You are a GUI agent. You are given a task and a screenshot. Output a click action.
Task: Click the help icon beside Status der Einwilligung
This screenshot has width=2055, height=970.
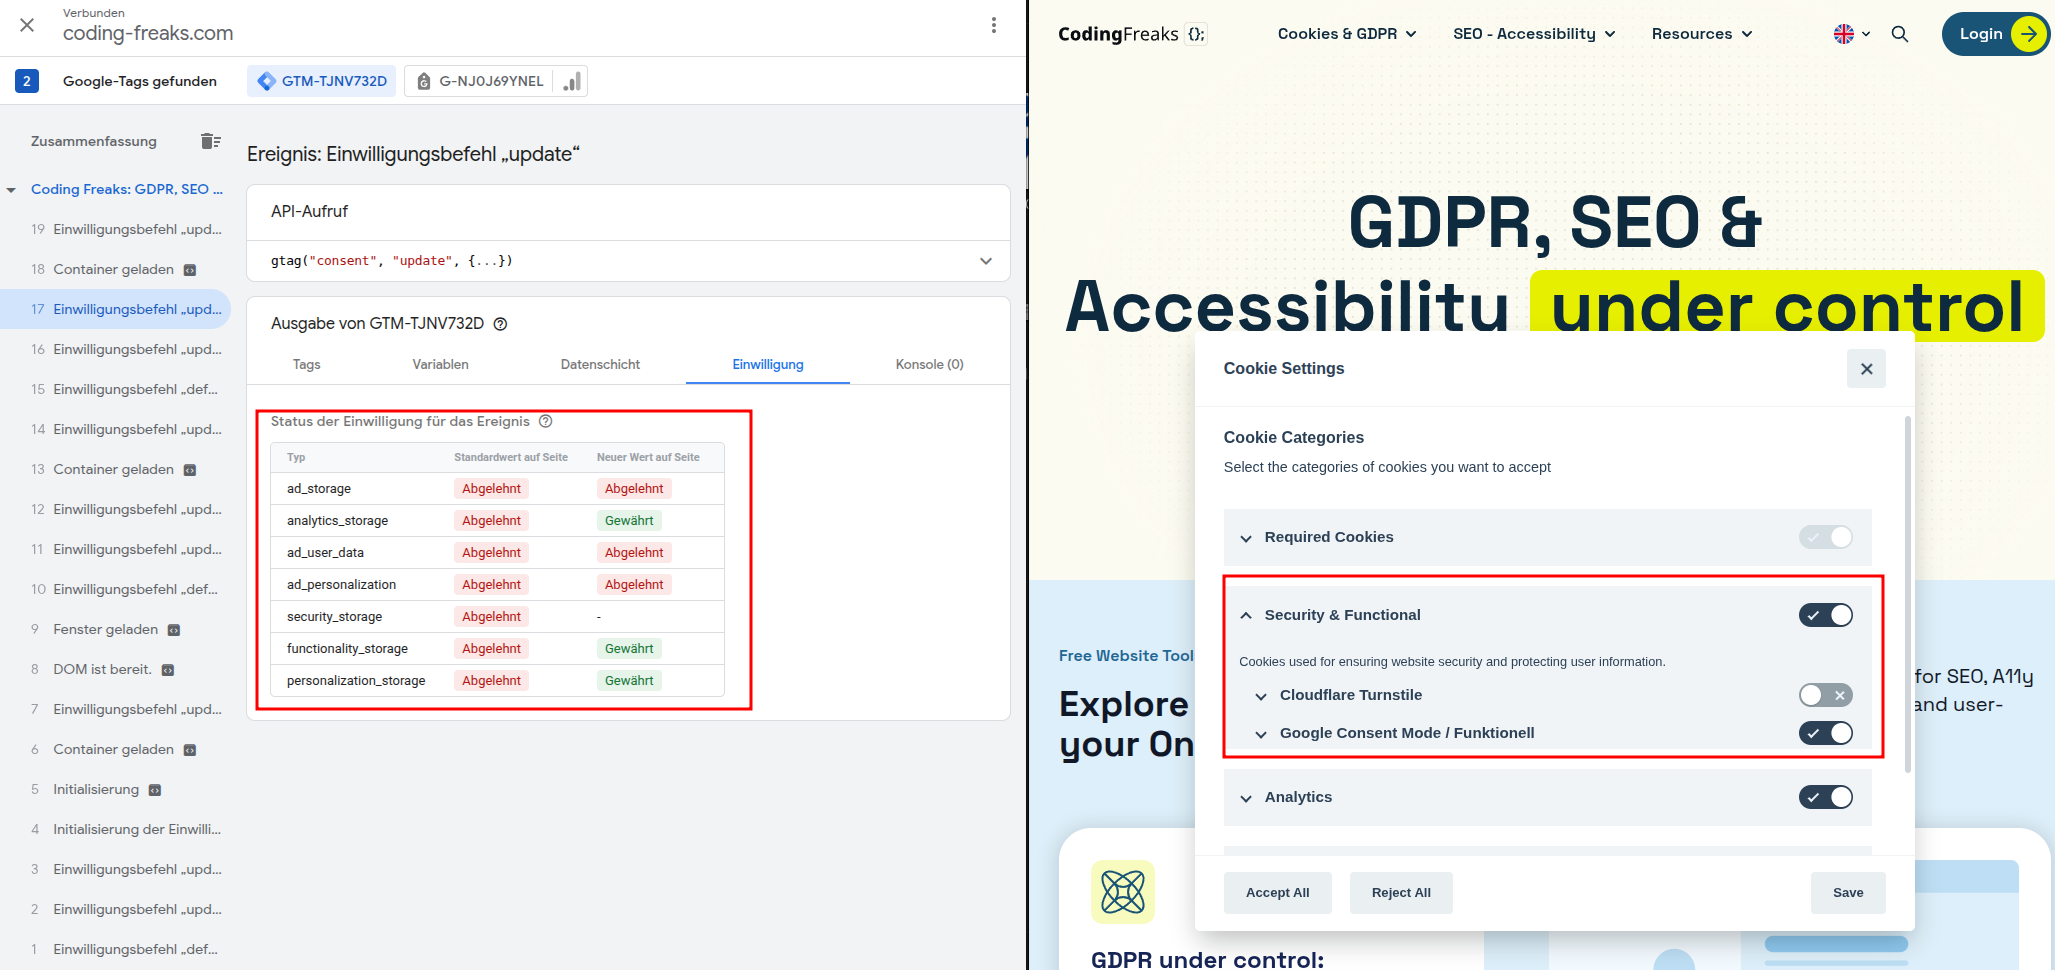tap(545, 421)
